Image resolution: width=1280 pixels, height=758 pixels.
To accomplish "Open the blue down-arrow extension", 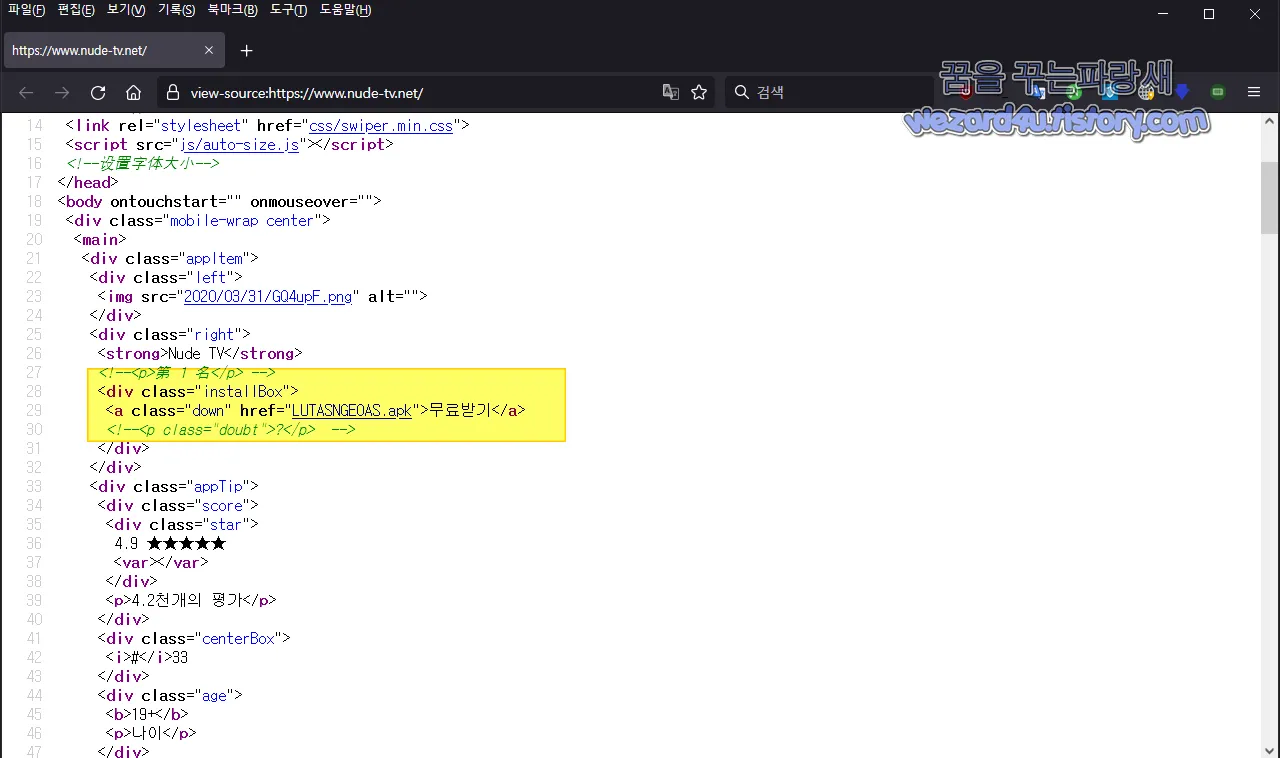I will click(1183, 92).
